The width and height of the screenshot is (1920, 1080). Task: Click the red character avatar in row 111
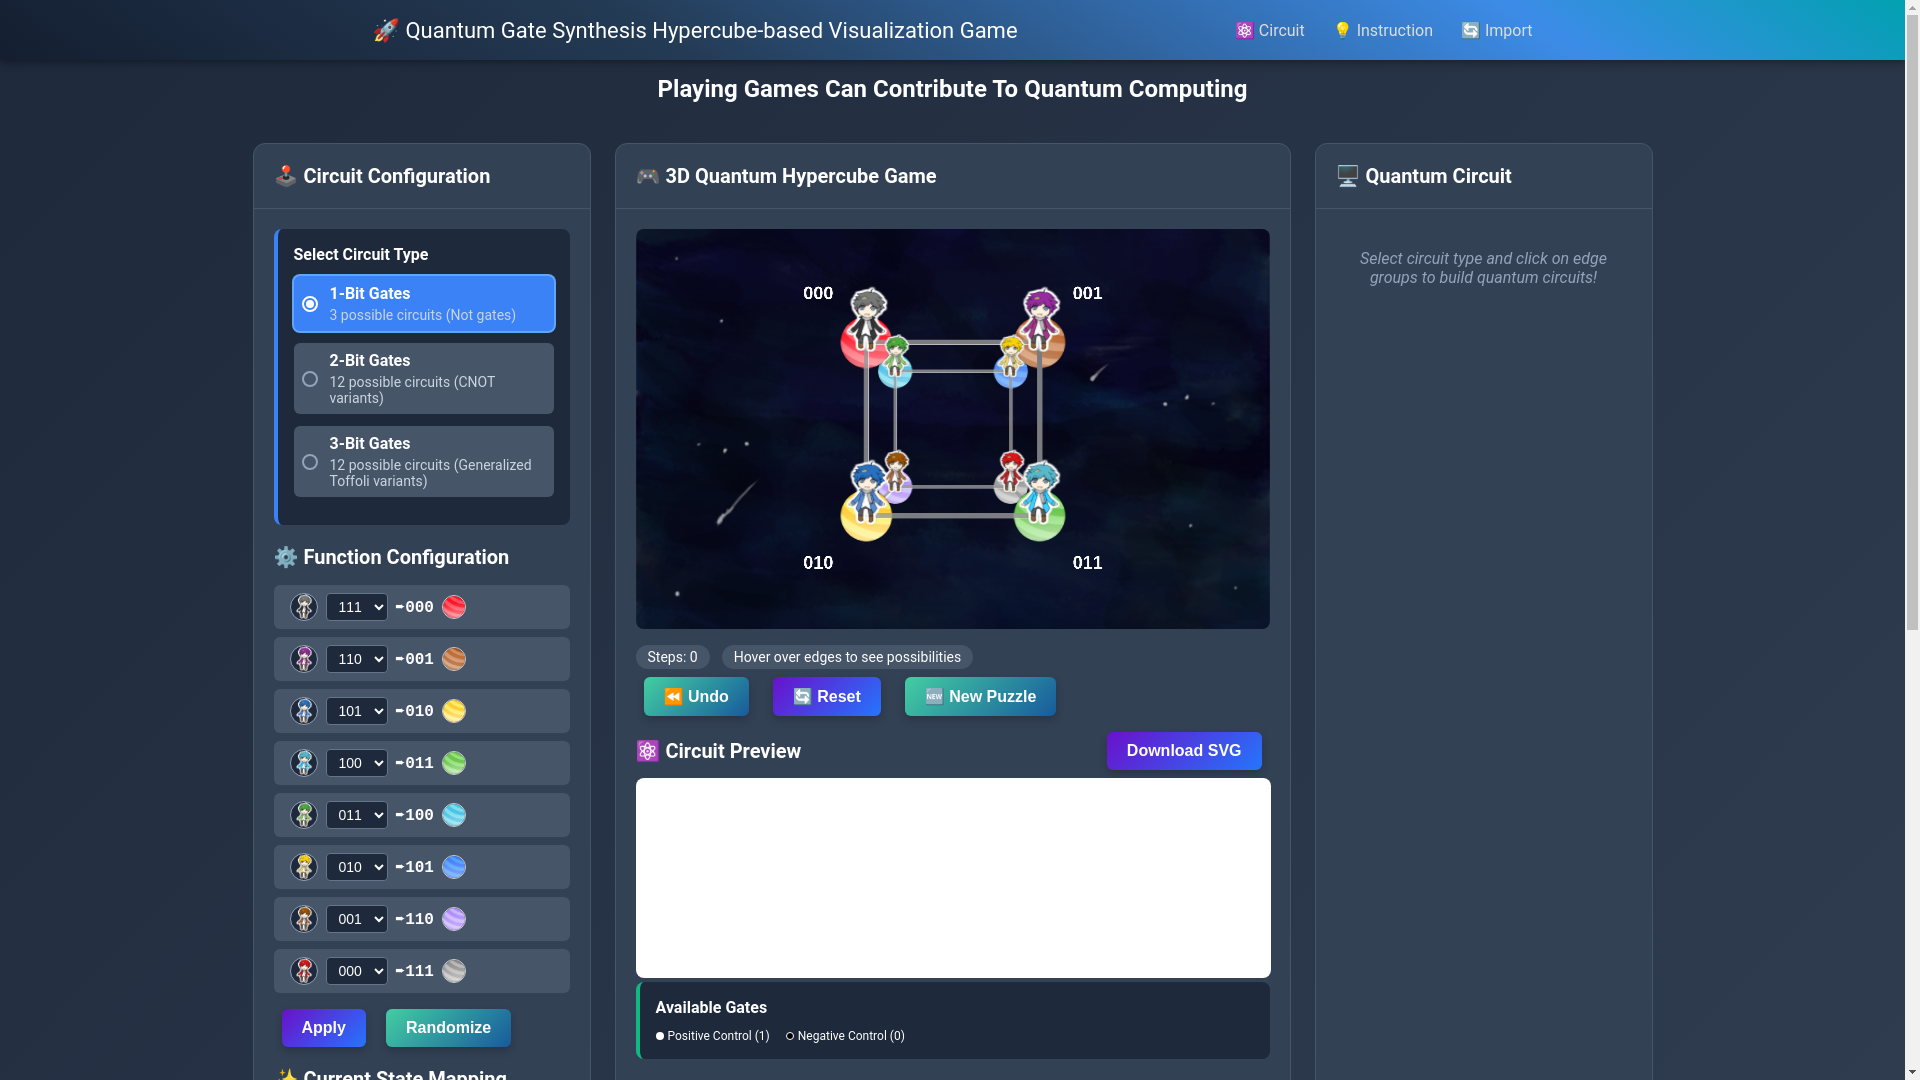pos(304,971)
